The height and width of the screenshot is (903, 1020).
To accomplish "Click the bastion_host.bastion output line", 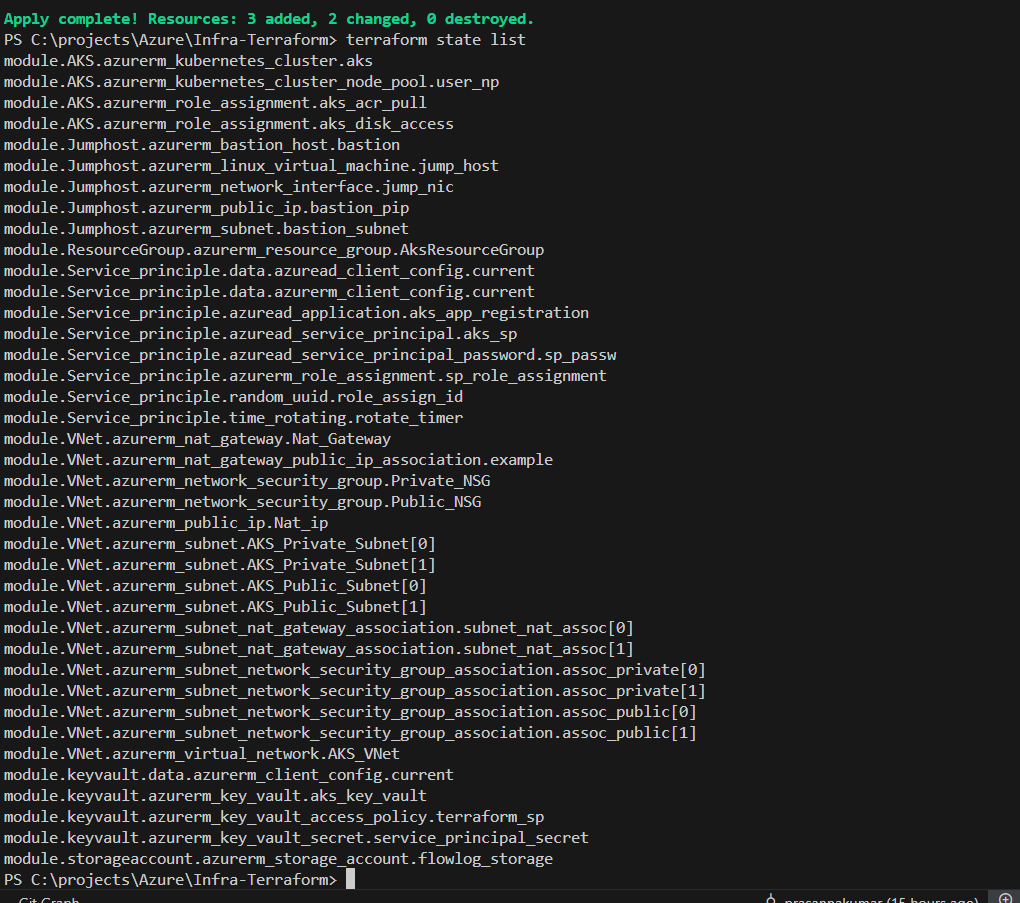I will click(x=201, y=145).
